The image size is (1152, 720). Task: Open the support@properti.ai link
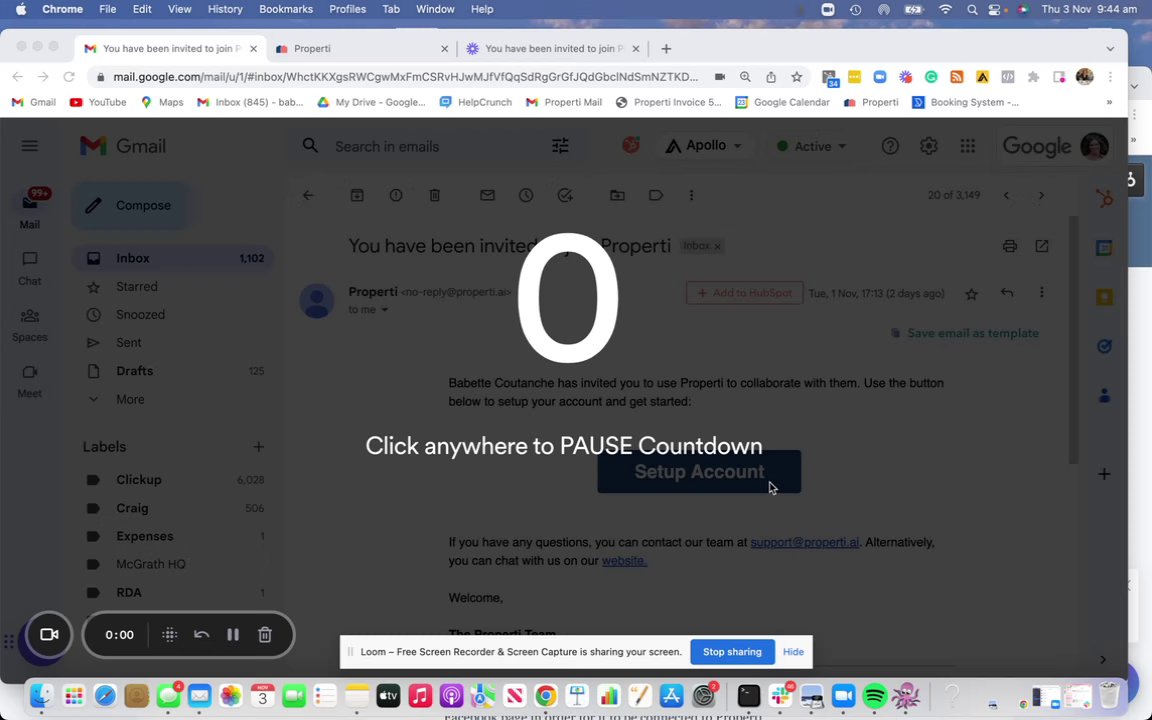(804, 542)
